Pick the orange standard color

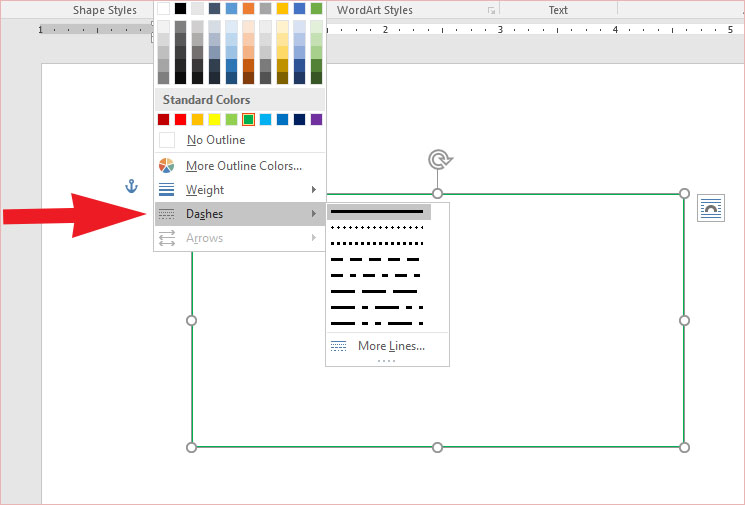click(x=198, y=119)
